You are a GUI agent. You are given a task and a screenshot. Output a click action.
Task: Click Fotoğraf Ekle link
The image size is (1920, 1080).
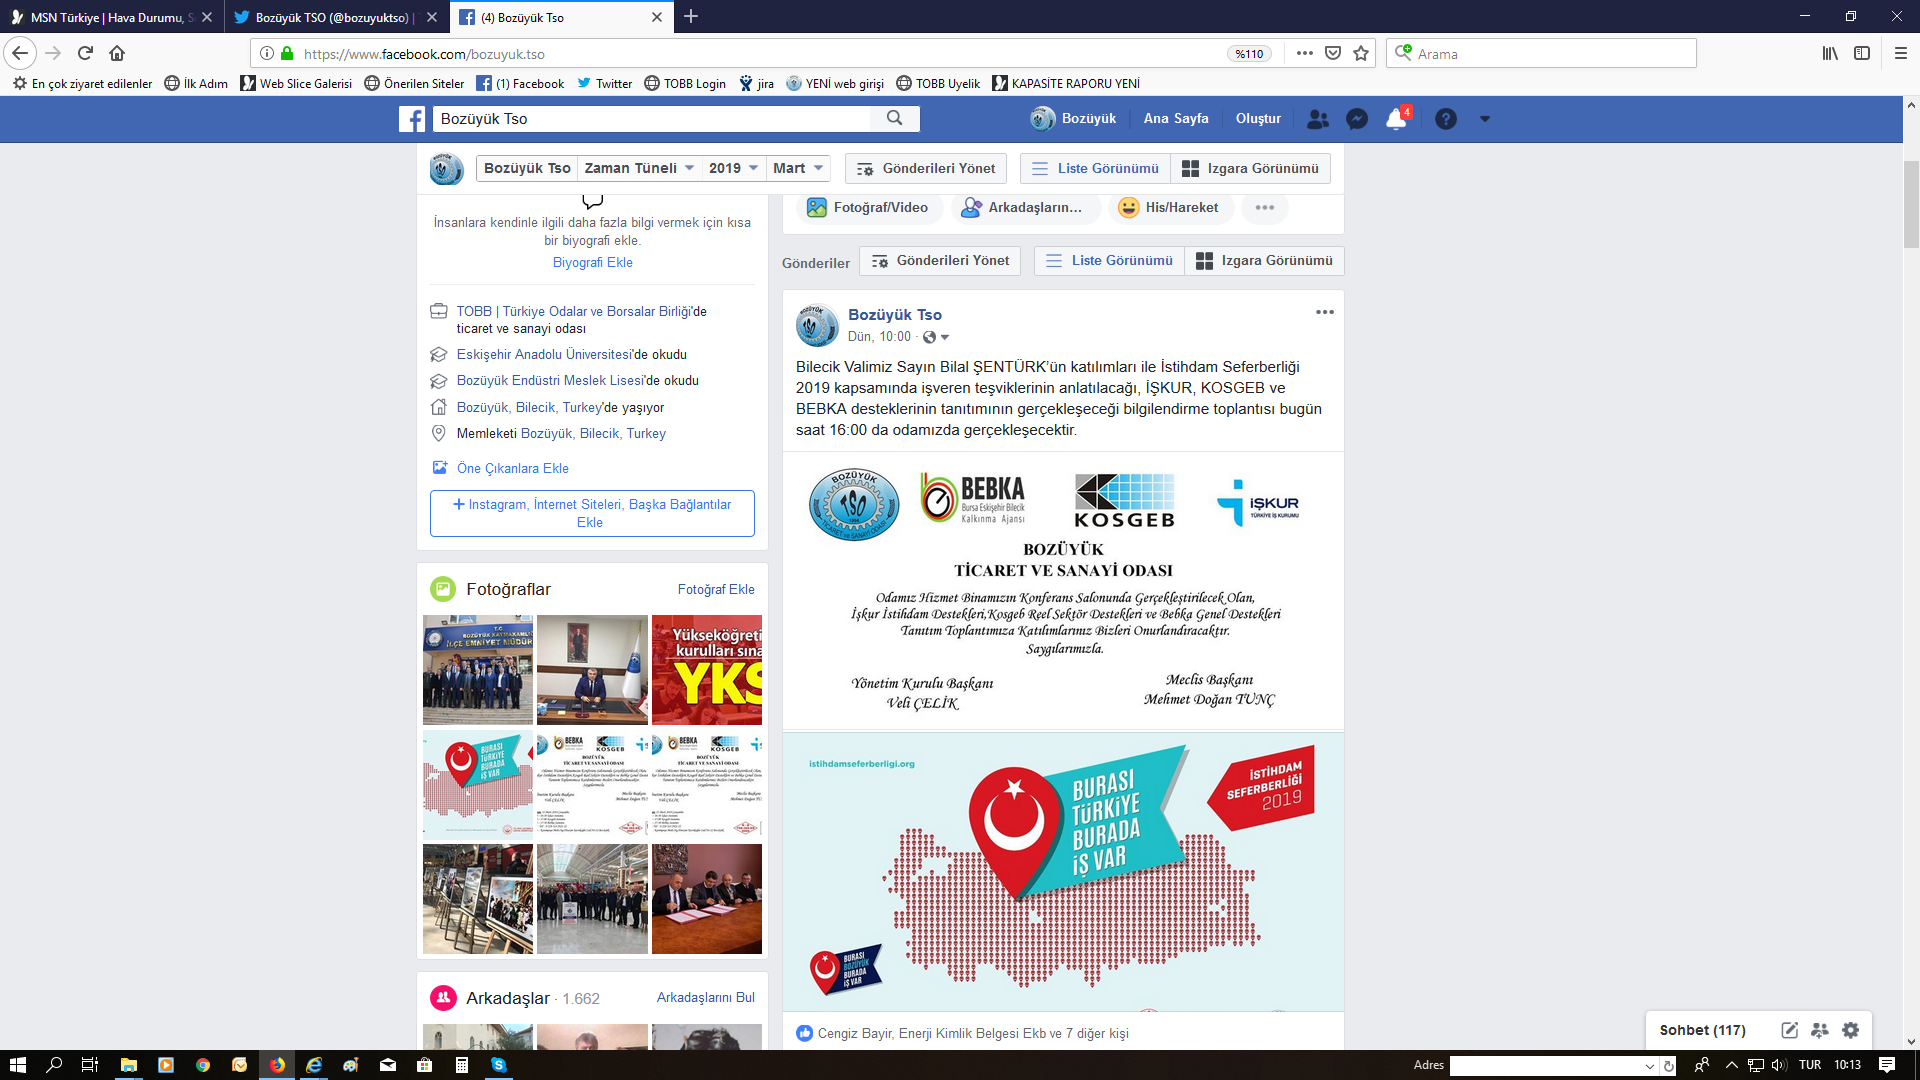click(x=716, y=589)
